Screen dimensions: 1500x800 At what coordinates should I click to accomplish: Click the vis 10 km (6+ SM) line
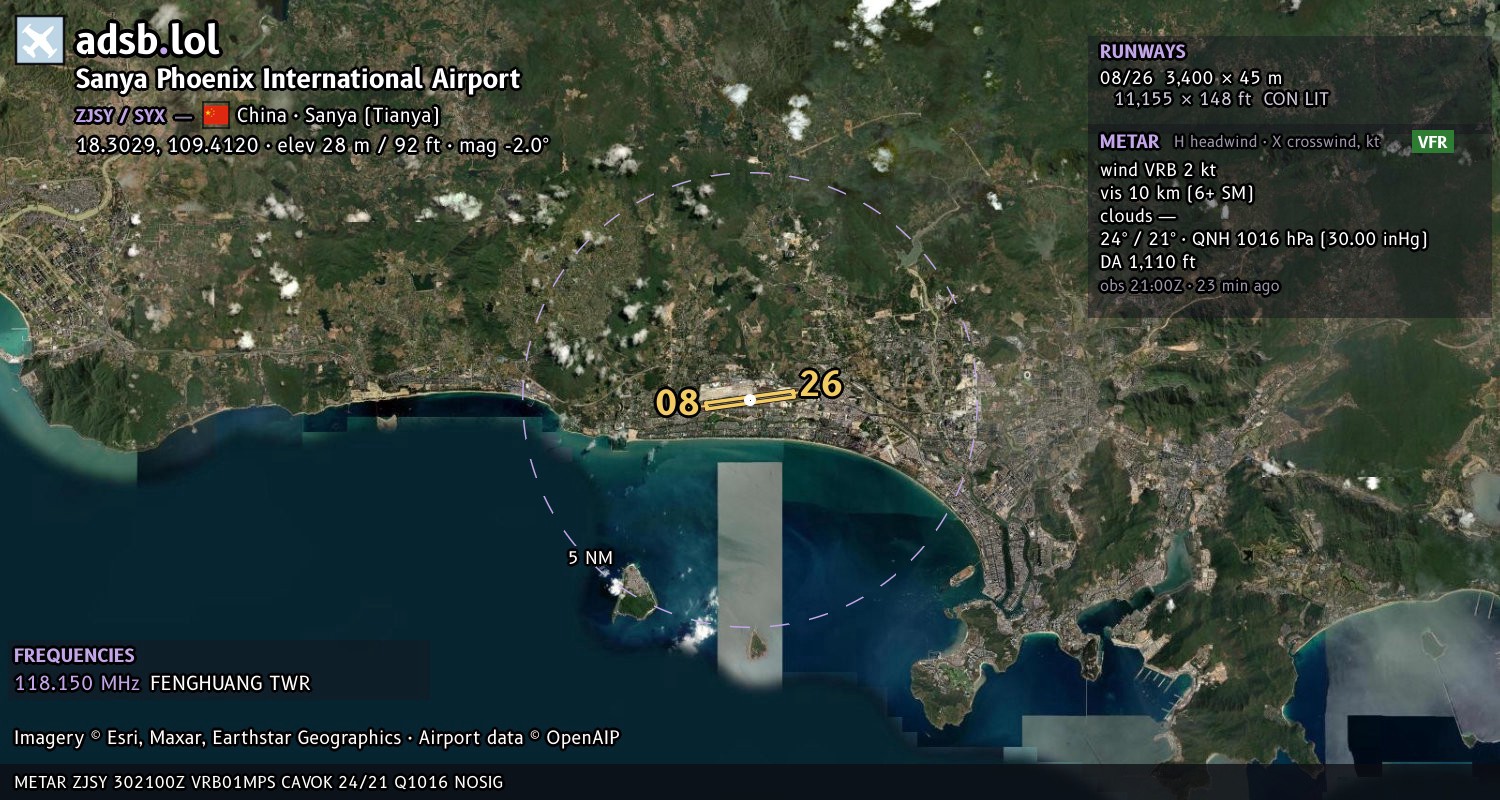1176,193
